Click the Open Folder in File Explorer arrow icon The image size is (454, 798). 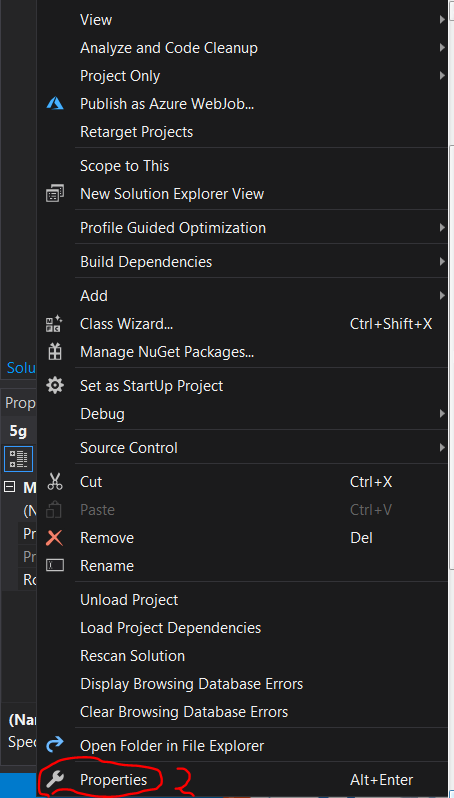54,746
